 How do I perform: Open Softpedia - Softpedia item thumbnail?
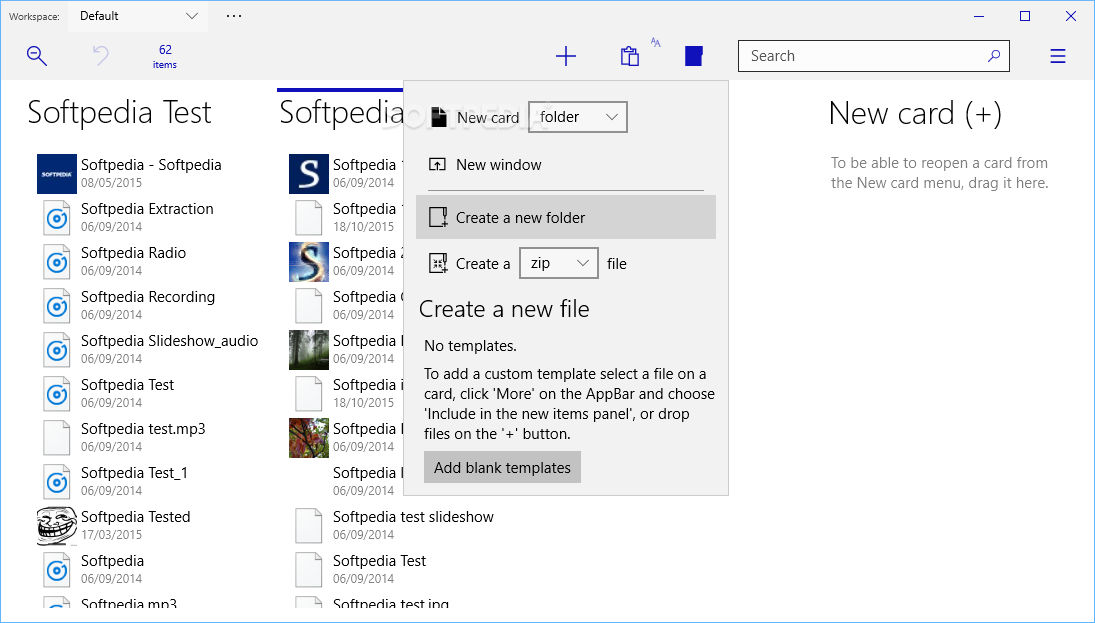click(x=57, y=174)
